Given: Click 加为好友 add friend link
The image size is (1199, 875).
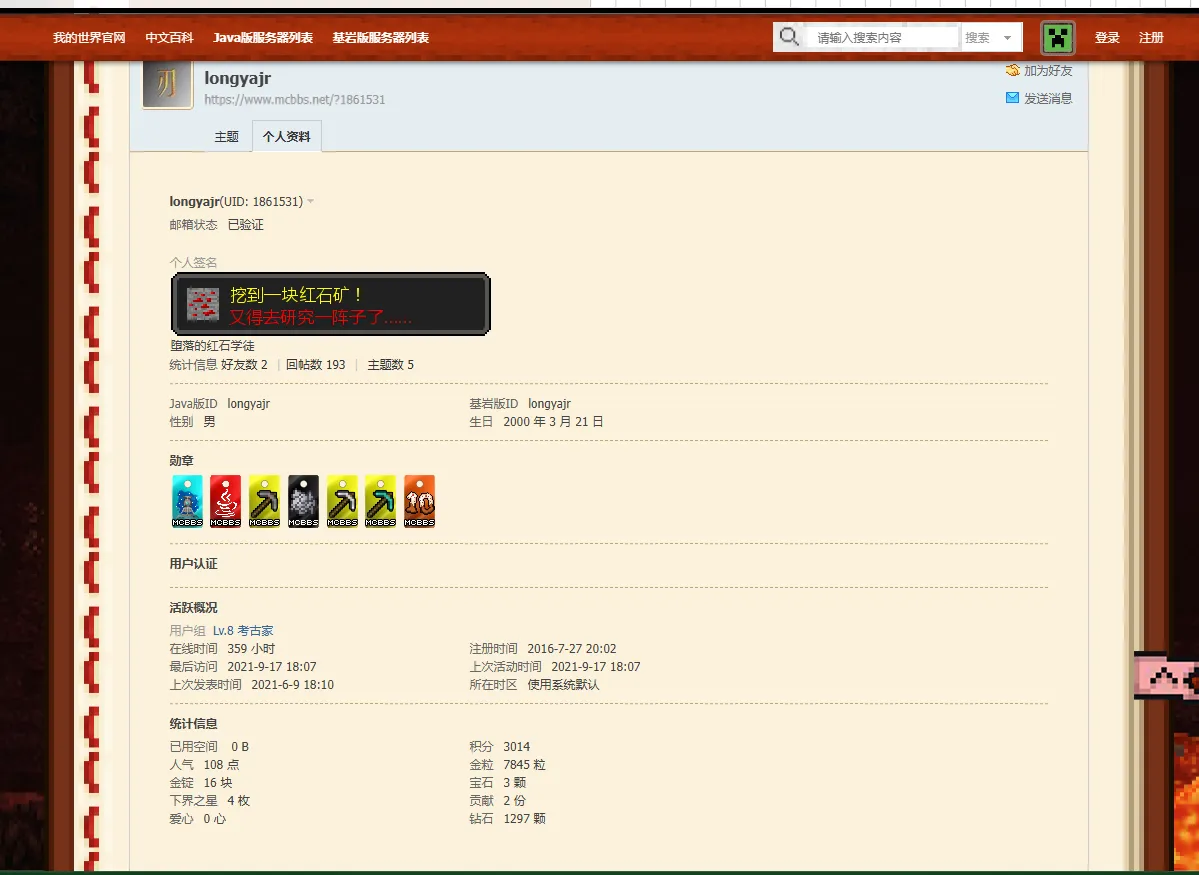Looking at the screenshot, I should tap(1048, 70).
